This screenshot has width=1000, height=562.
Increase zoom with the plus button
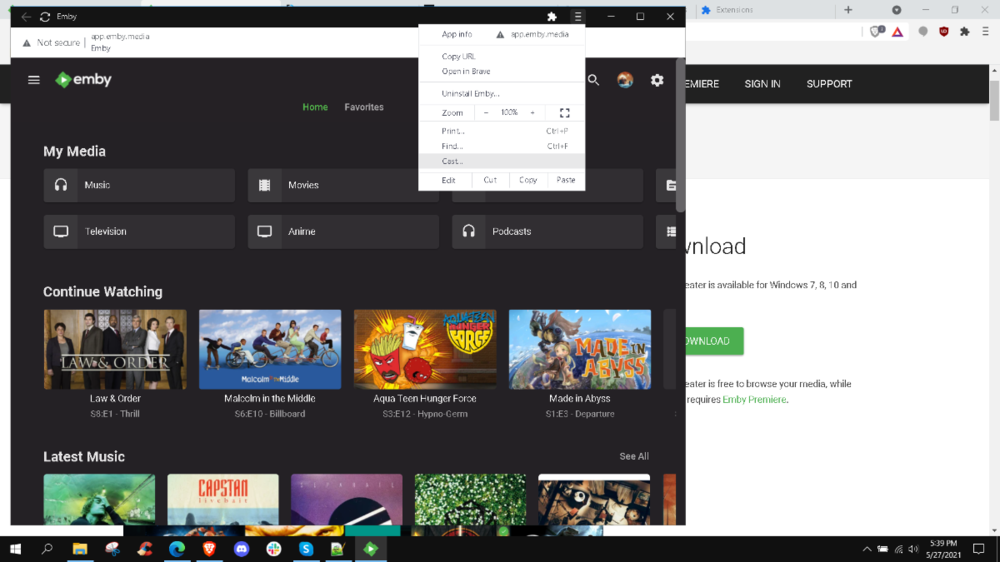click(x=532, y=113)
